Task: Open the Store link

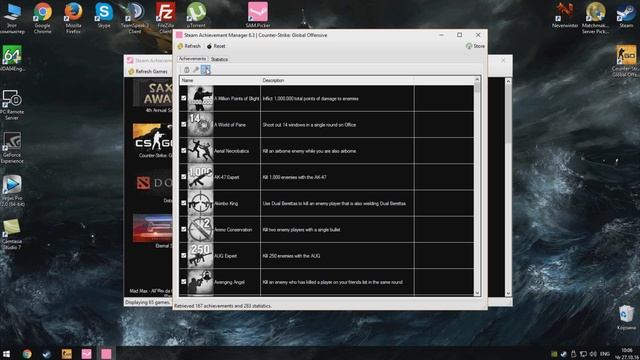Action: point(476,46)
